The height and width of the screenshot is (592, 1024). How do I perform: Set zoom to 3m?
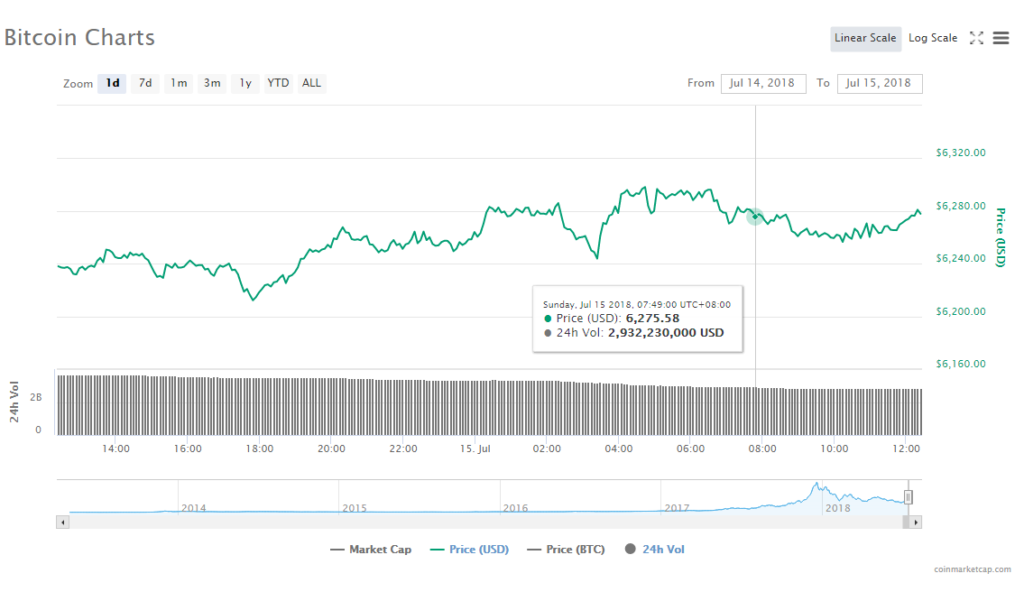[x=212, y=83]
